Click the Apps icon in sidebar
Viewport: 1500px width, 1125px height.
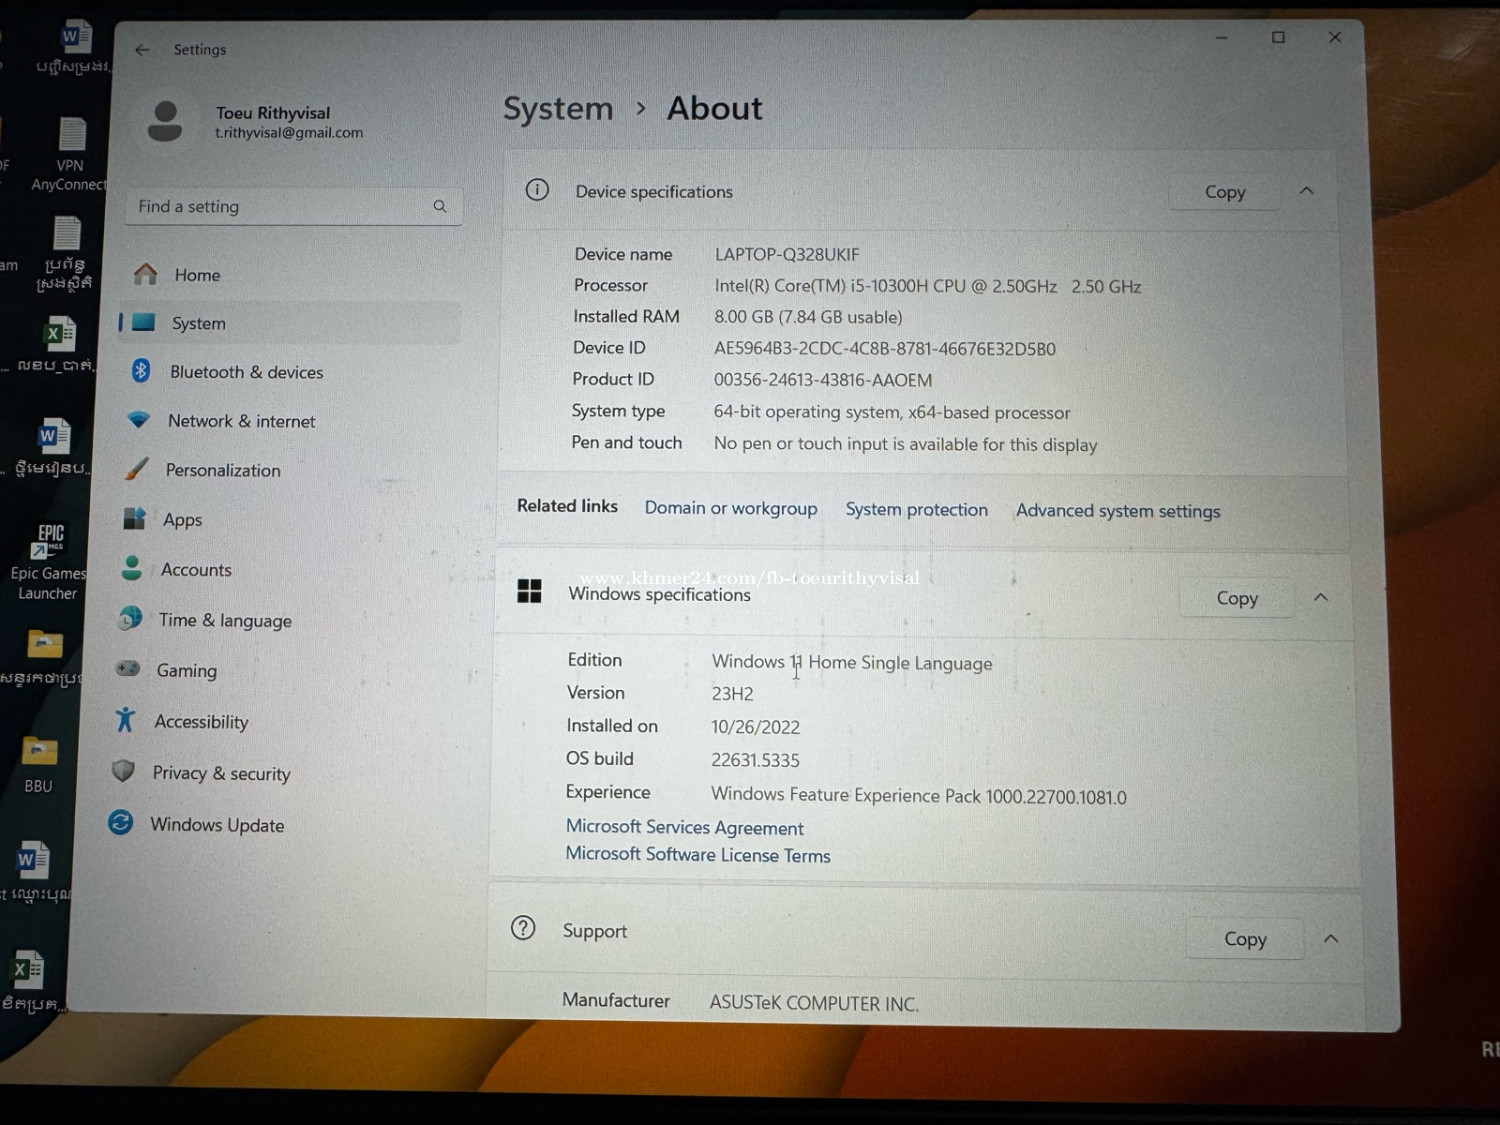pos(134,518)
